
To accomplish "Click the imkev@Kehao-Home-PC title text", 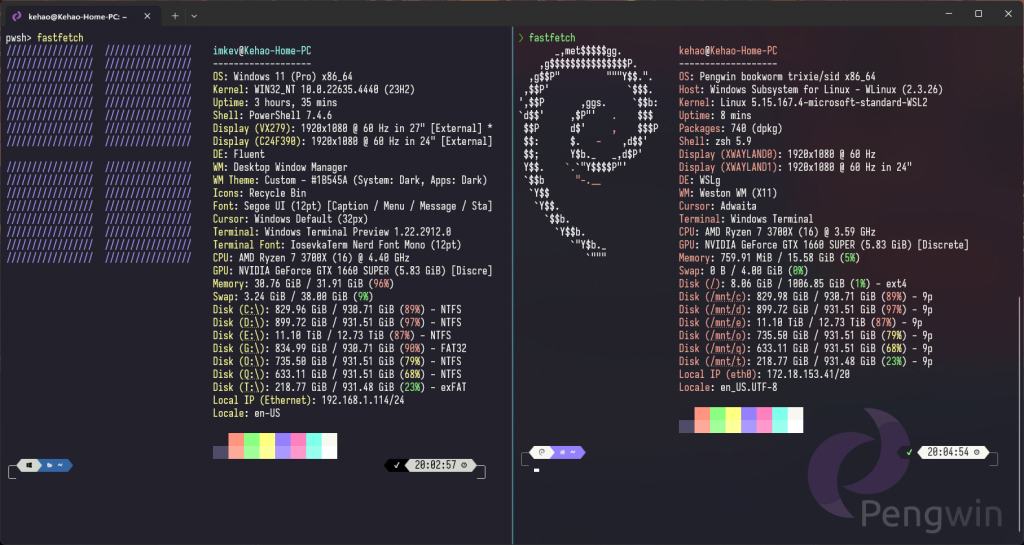I will (262, 50).
